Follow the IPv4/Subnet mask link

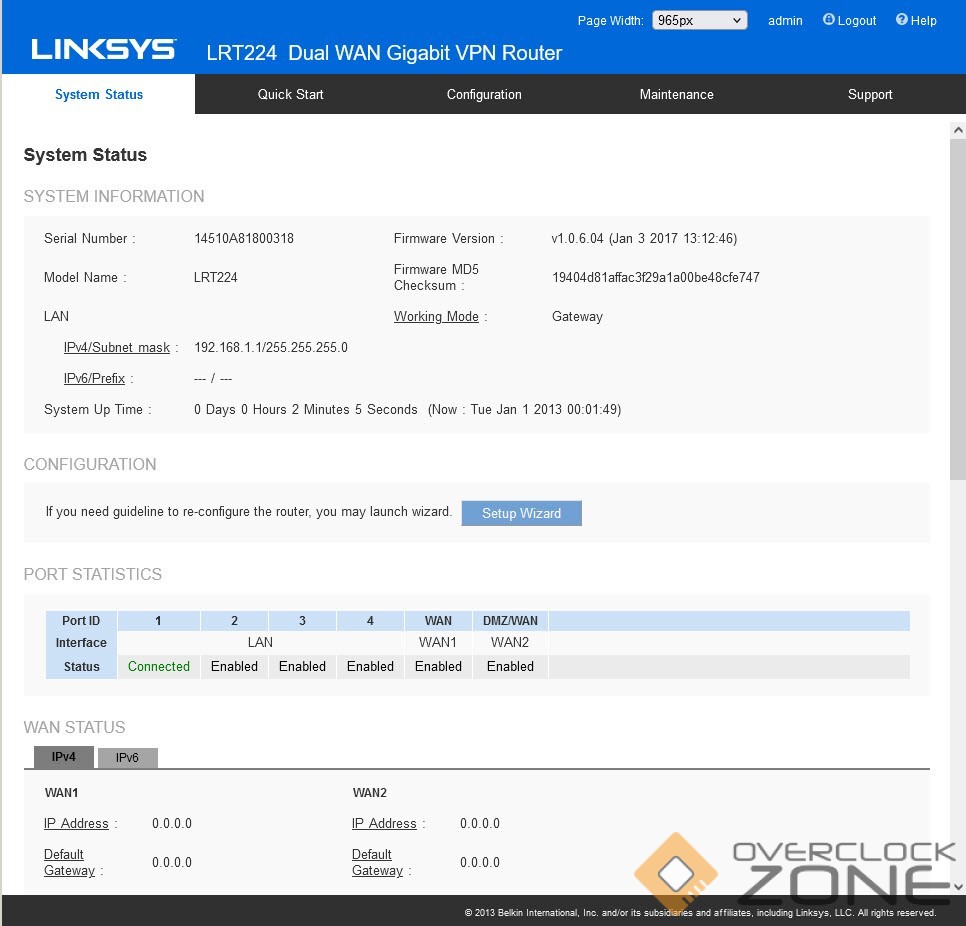[116, 347]
